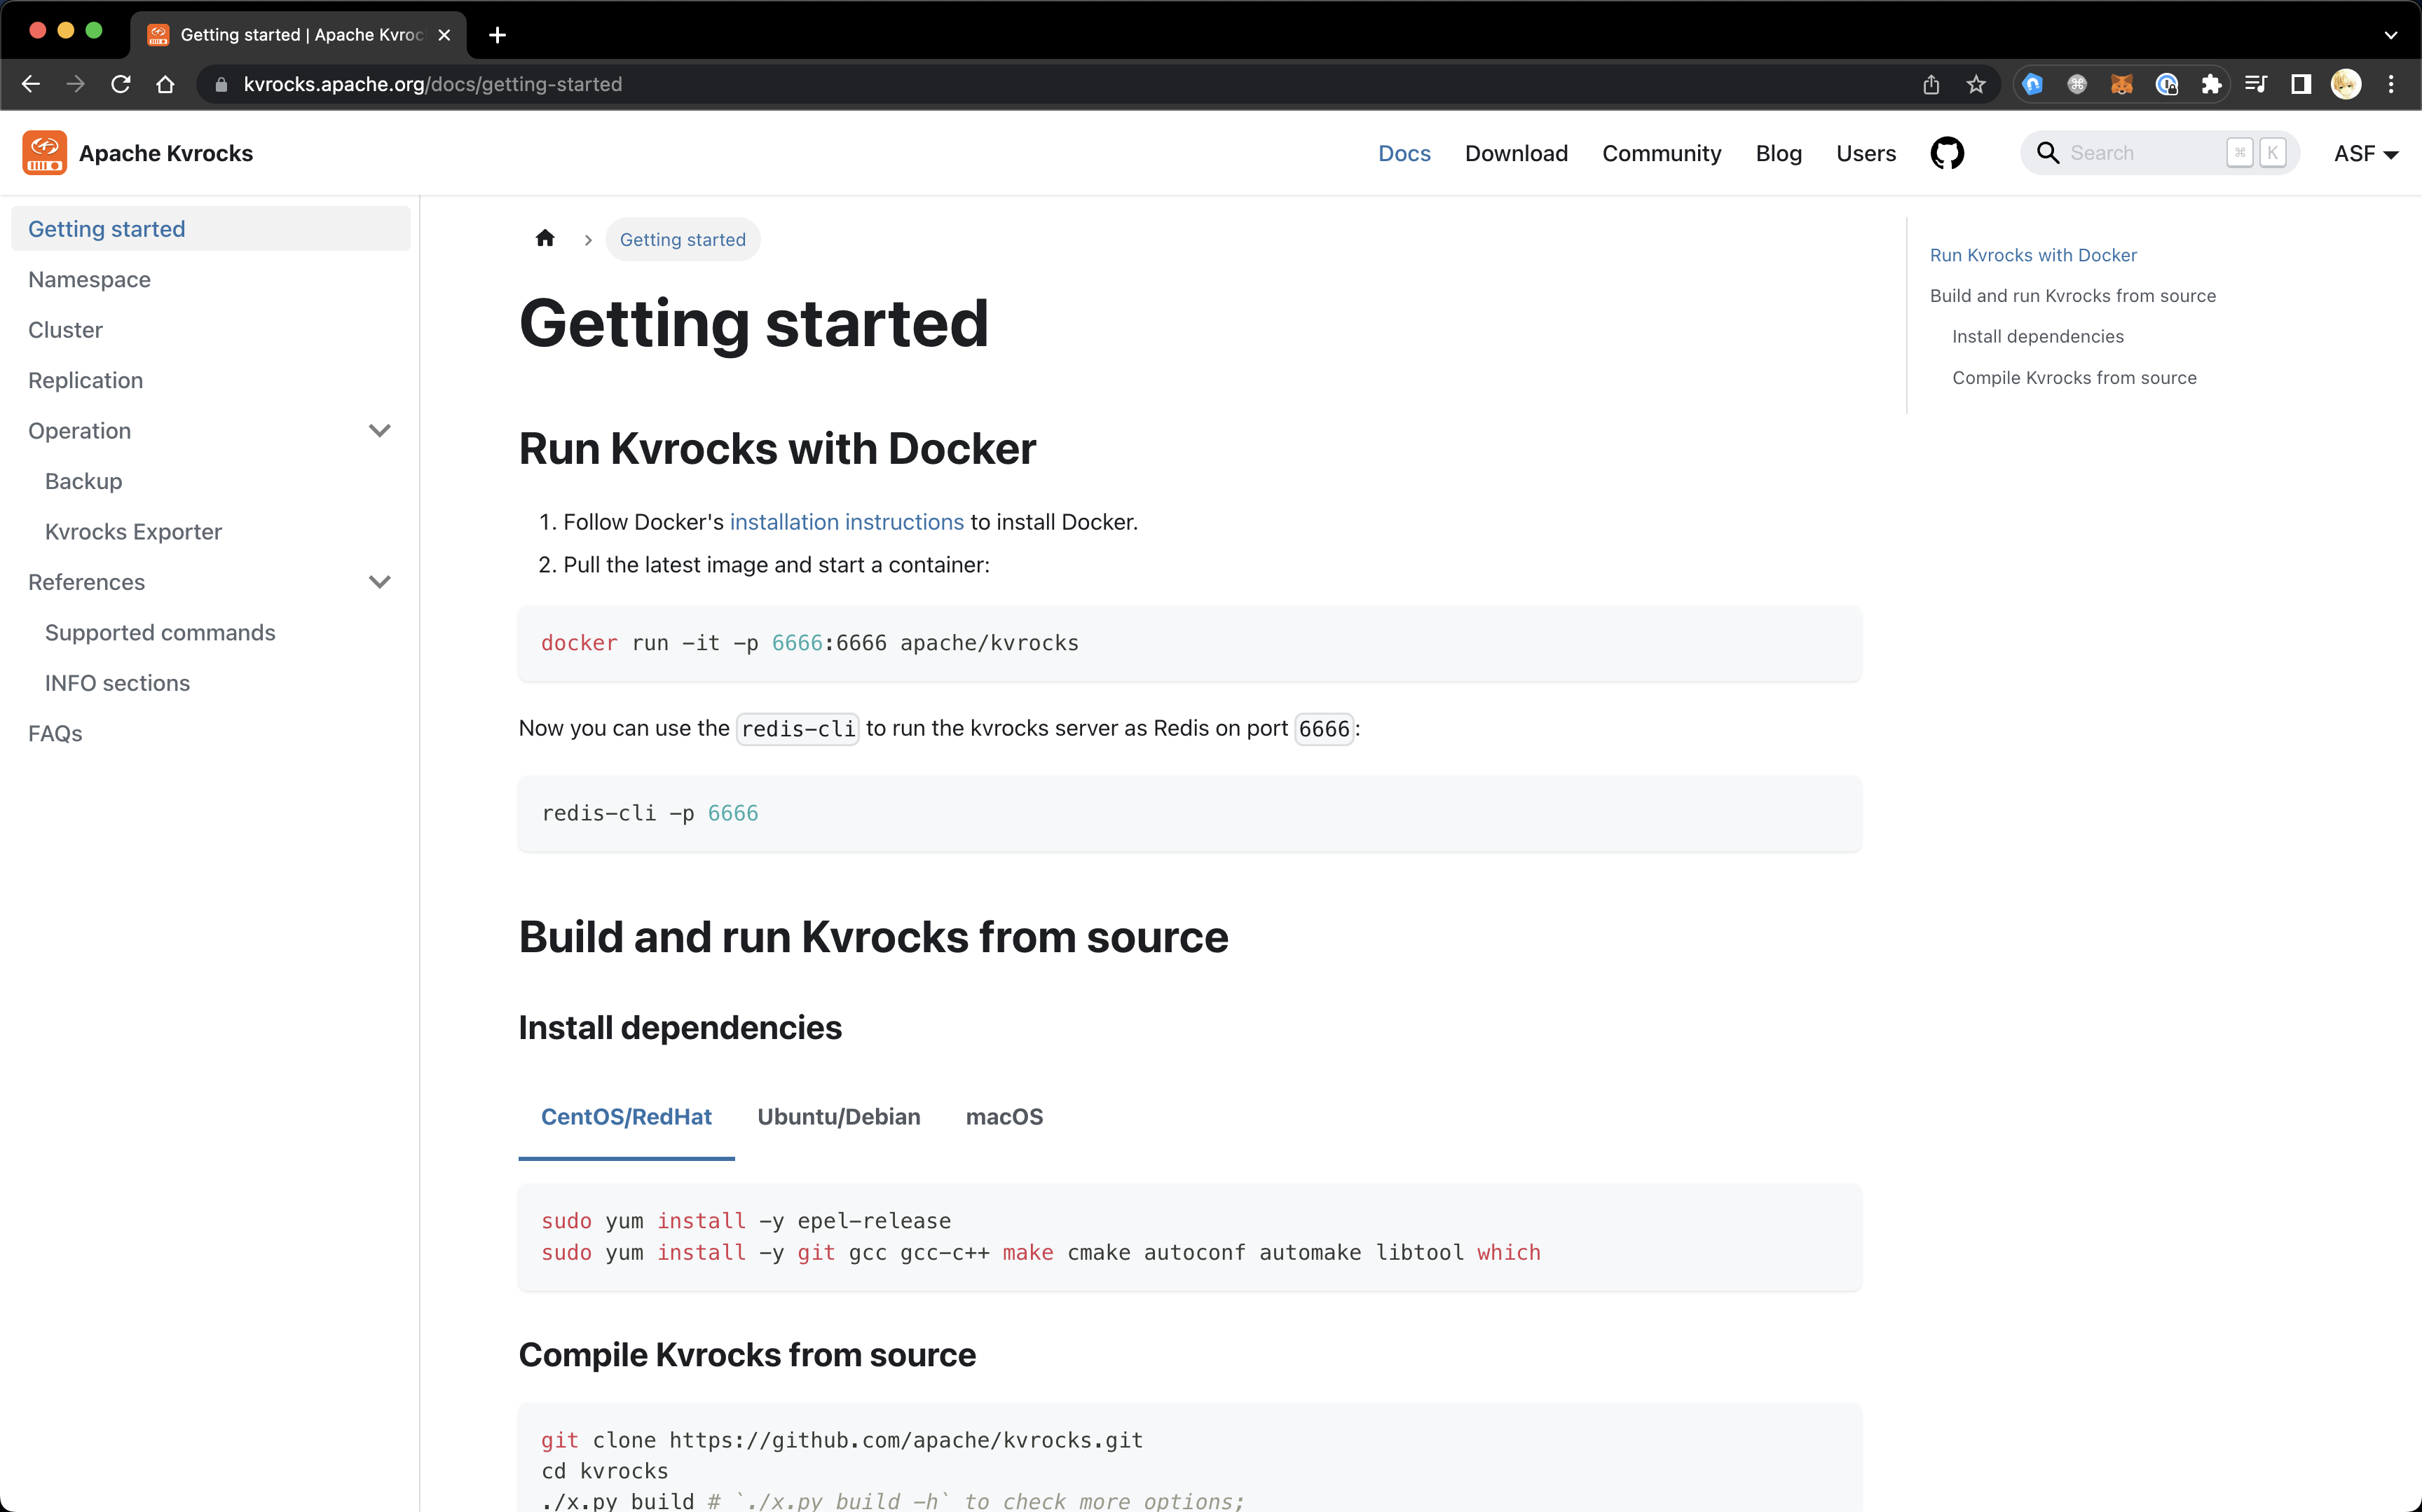Click the docker run code block
Viewport: 2422px width, 1512px height.
click(x=1189, y=643)
